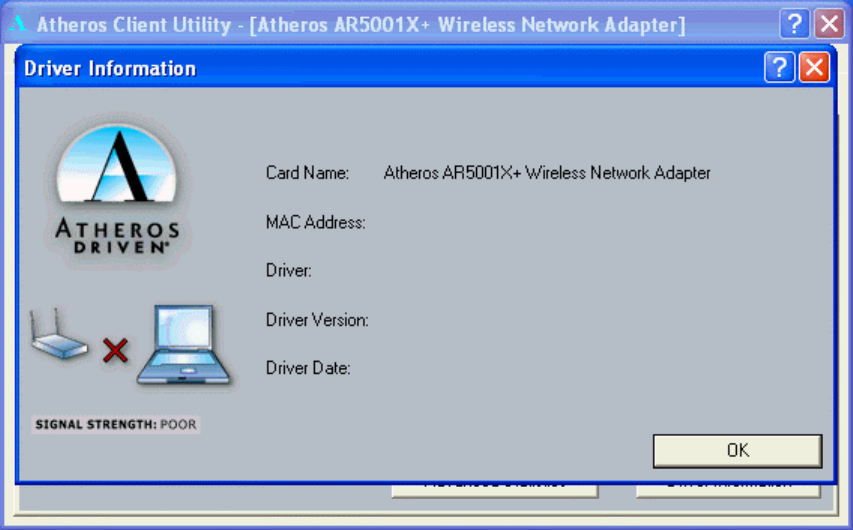The width and height of the screenshot is (853, 530).
Task: Click the Card Name label
Action: click(x=307, y=173)
